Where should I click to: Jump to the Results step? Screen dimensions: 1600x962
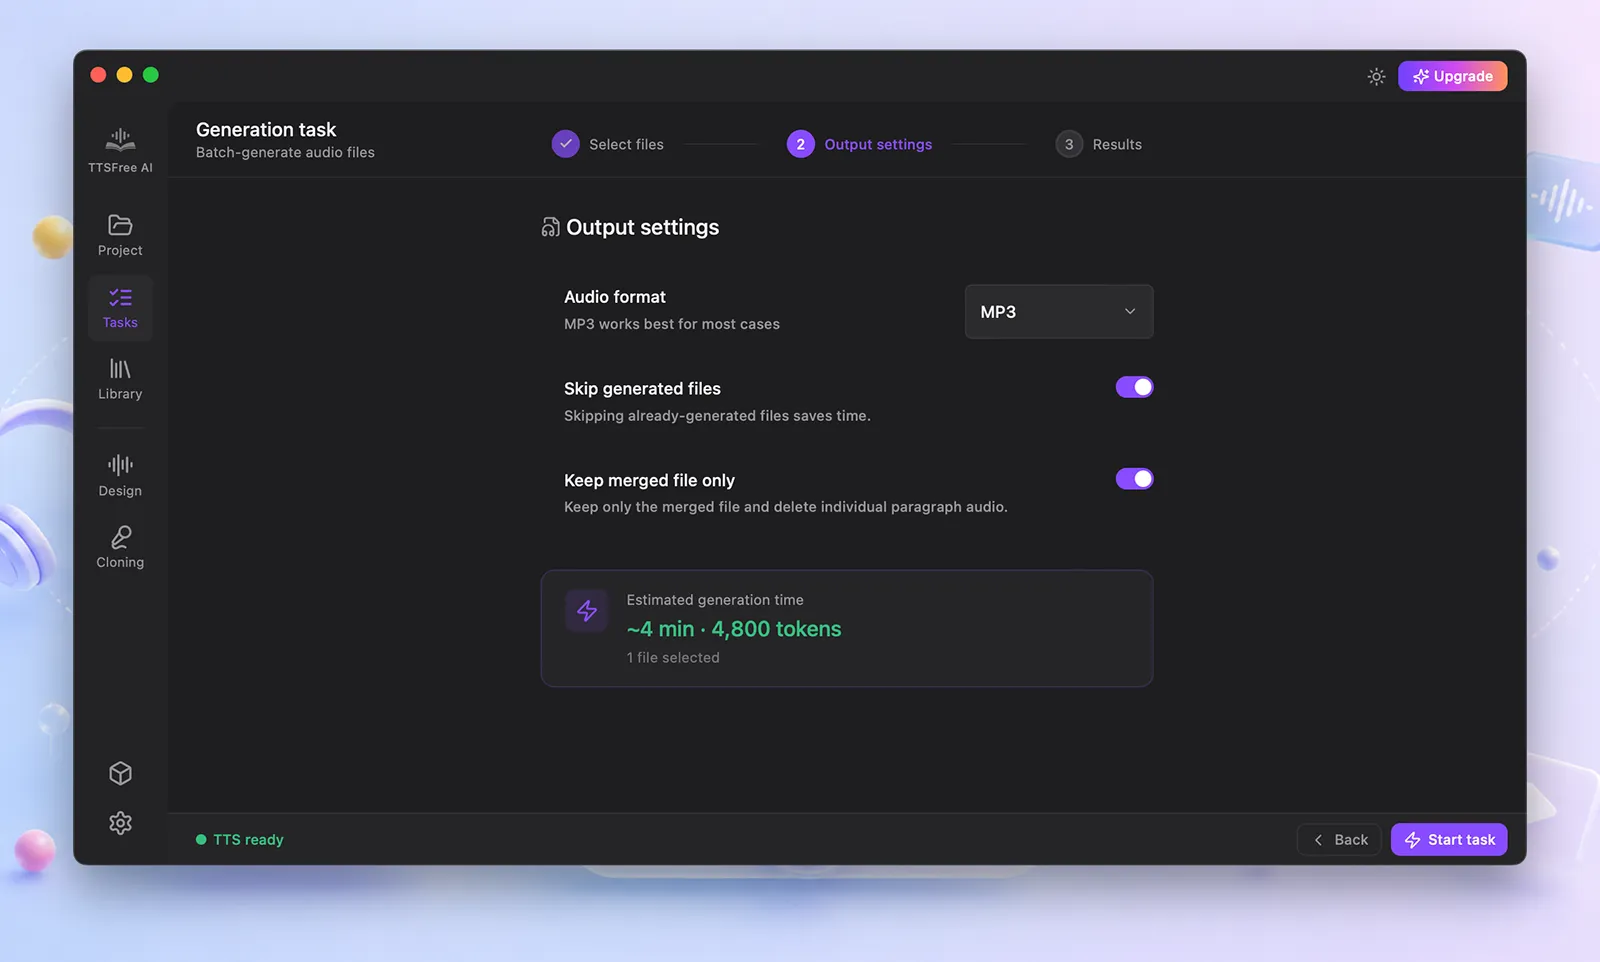pos(1098,144)
